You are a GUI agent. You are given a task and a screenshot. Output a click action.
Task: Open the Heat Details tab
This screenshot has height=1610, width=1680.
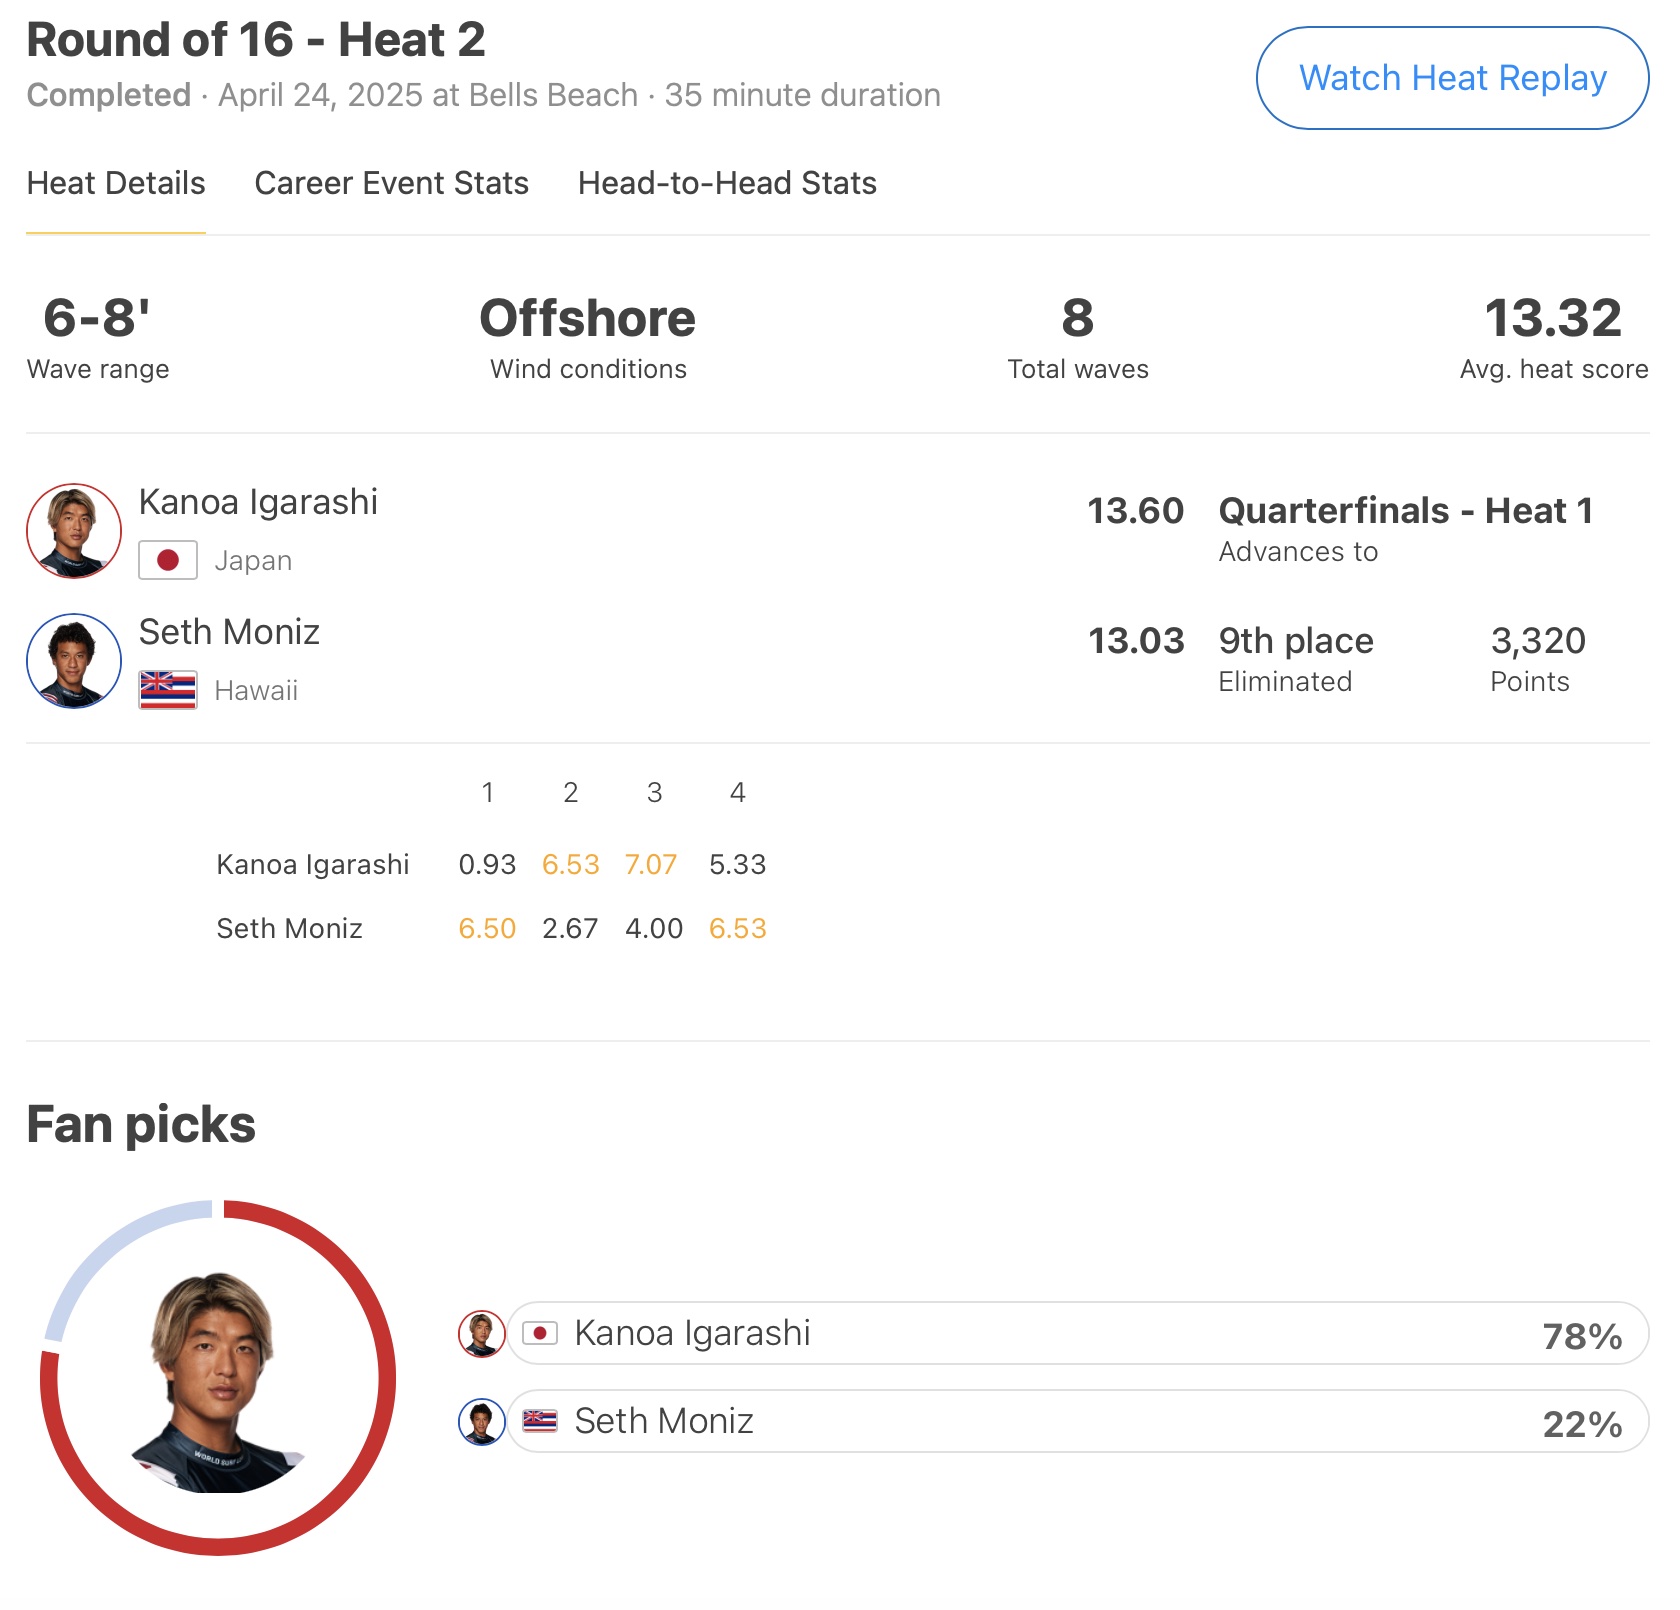tap(116, 184)
